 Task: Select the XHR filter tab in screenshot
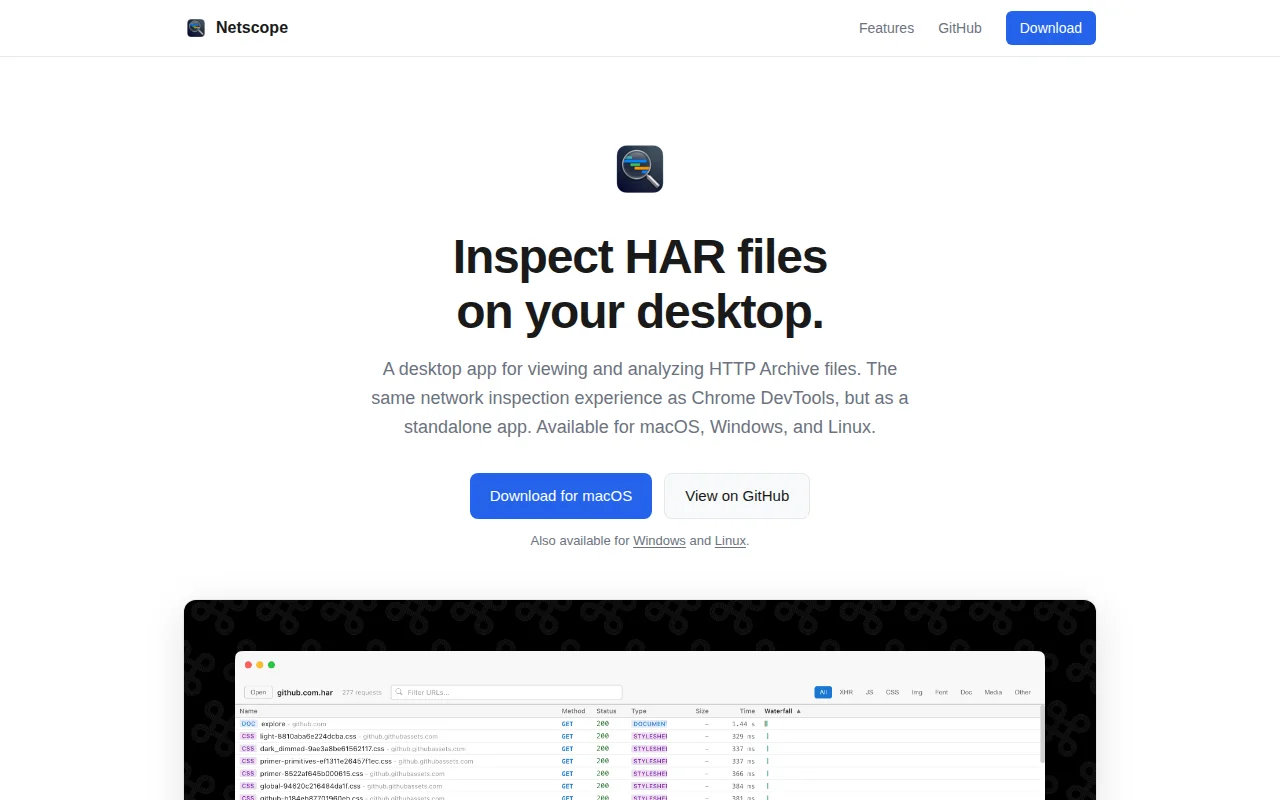[x=846, y=692]
